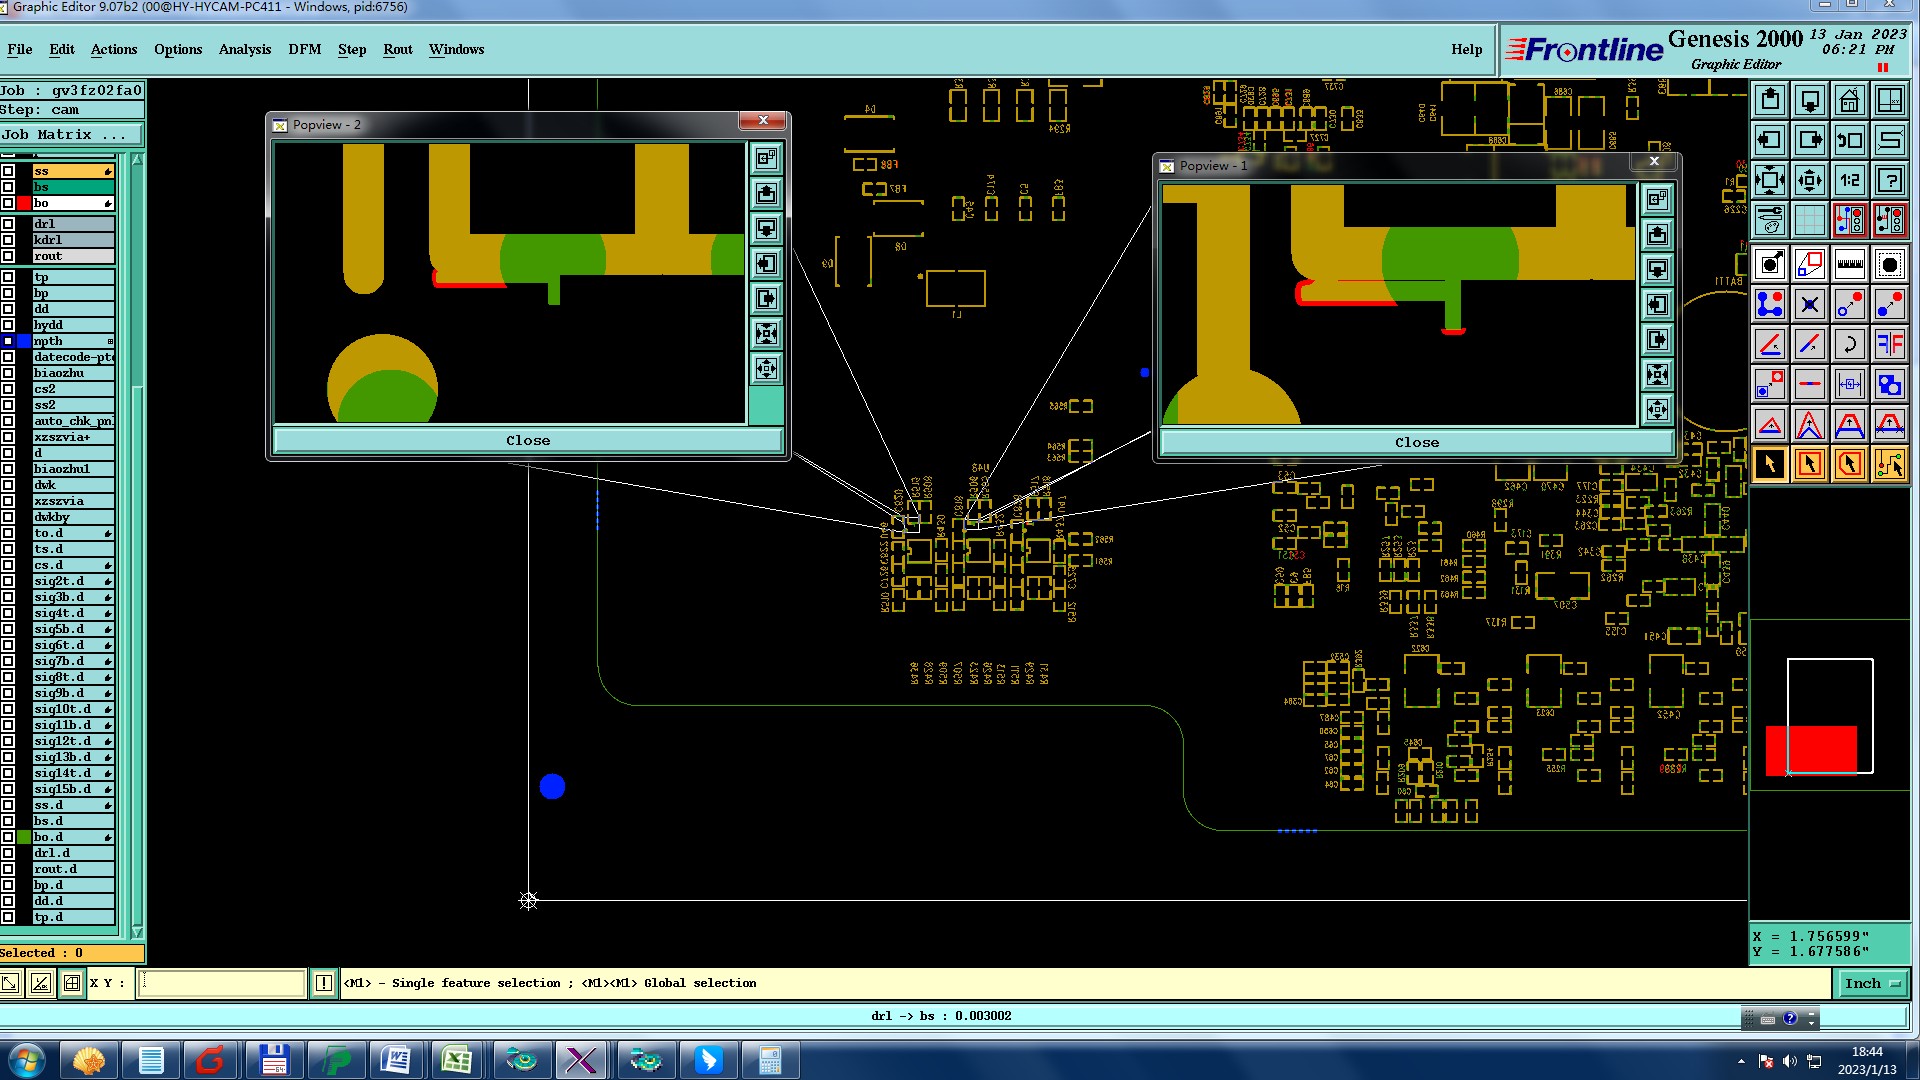Toggle the checkbox for layer biaozhu
This screenshot has height=1080, width=1920.
[x=8, y=373]
